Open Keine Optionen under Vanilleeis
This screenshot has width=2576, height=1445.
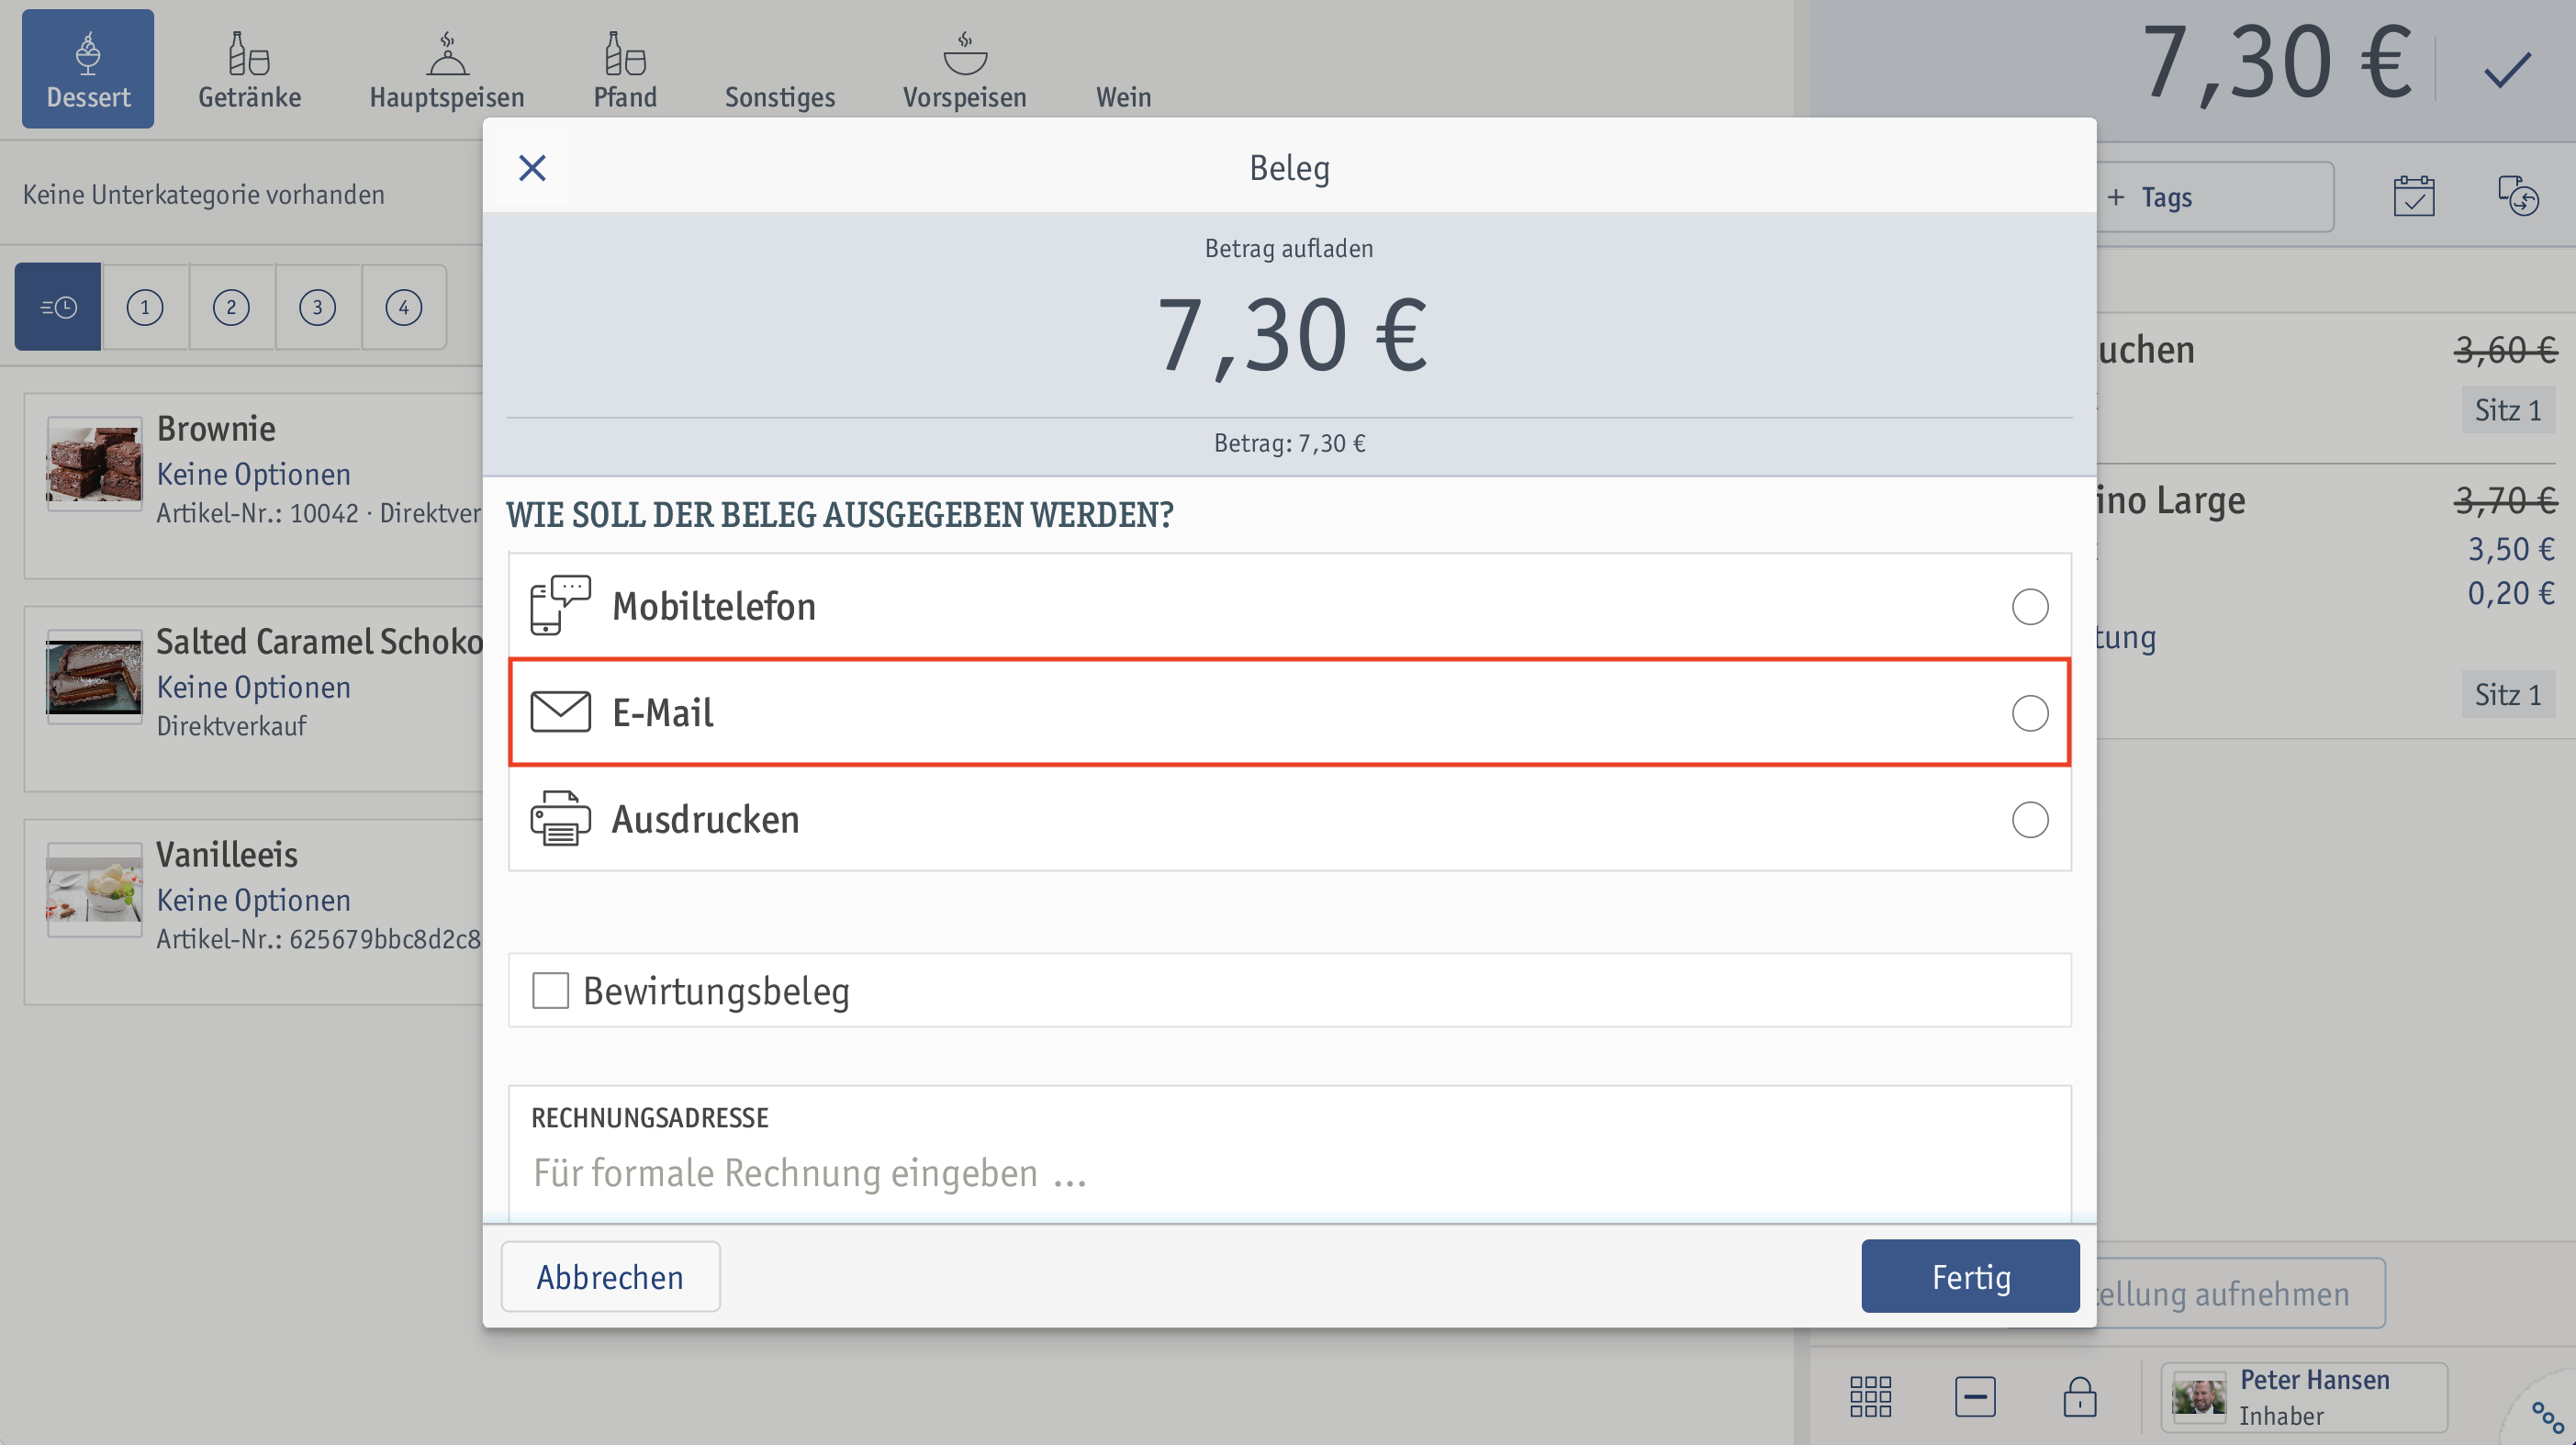[253, 900]
